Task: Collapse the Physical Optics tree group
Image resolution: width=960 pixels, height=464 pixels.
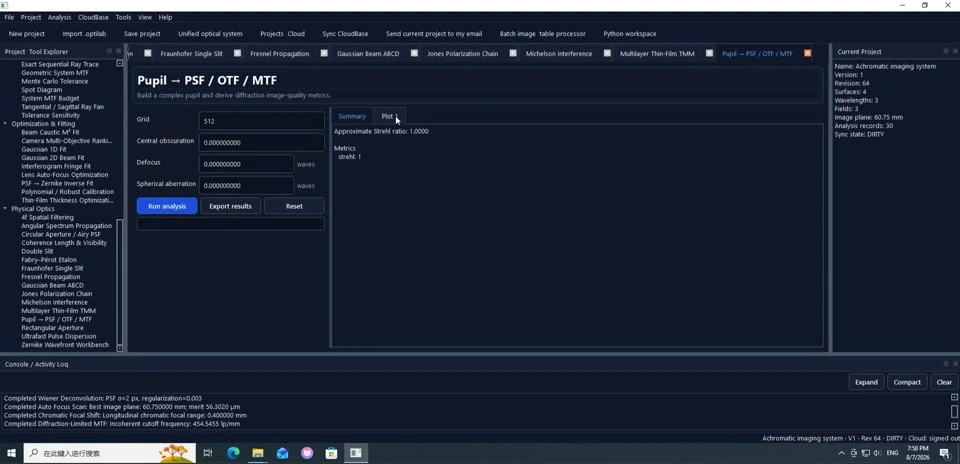Action: (x=6, y=209)
